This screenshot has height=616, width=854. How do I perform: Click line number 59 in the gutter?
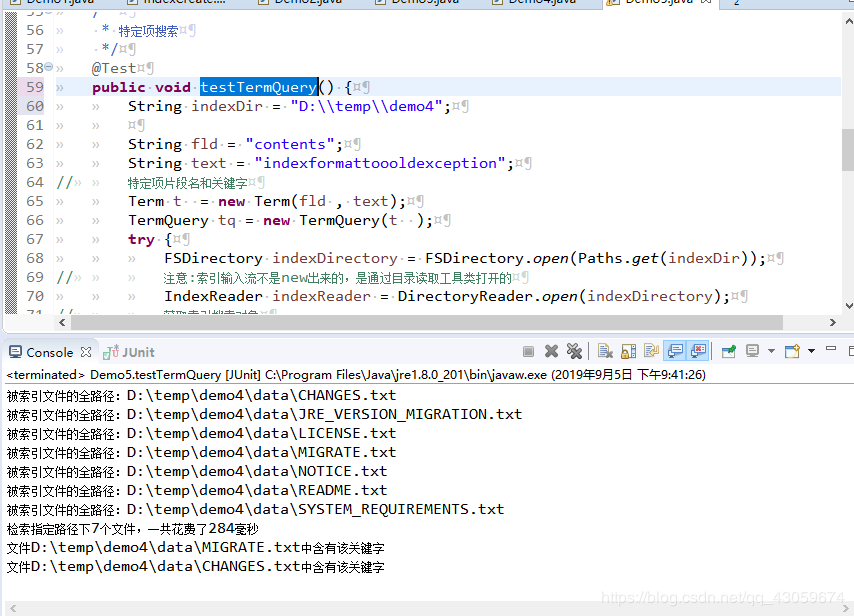35,87
